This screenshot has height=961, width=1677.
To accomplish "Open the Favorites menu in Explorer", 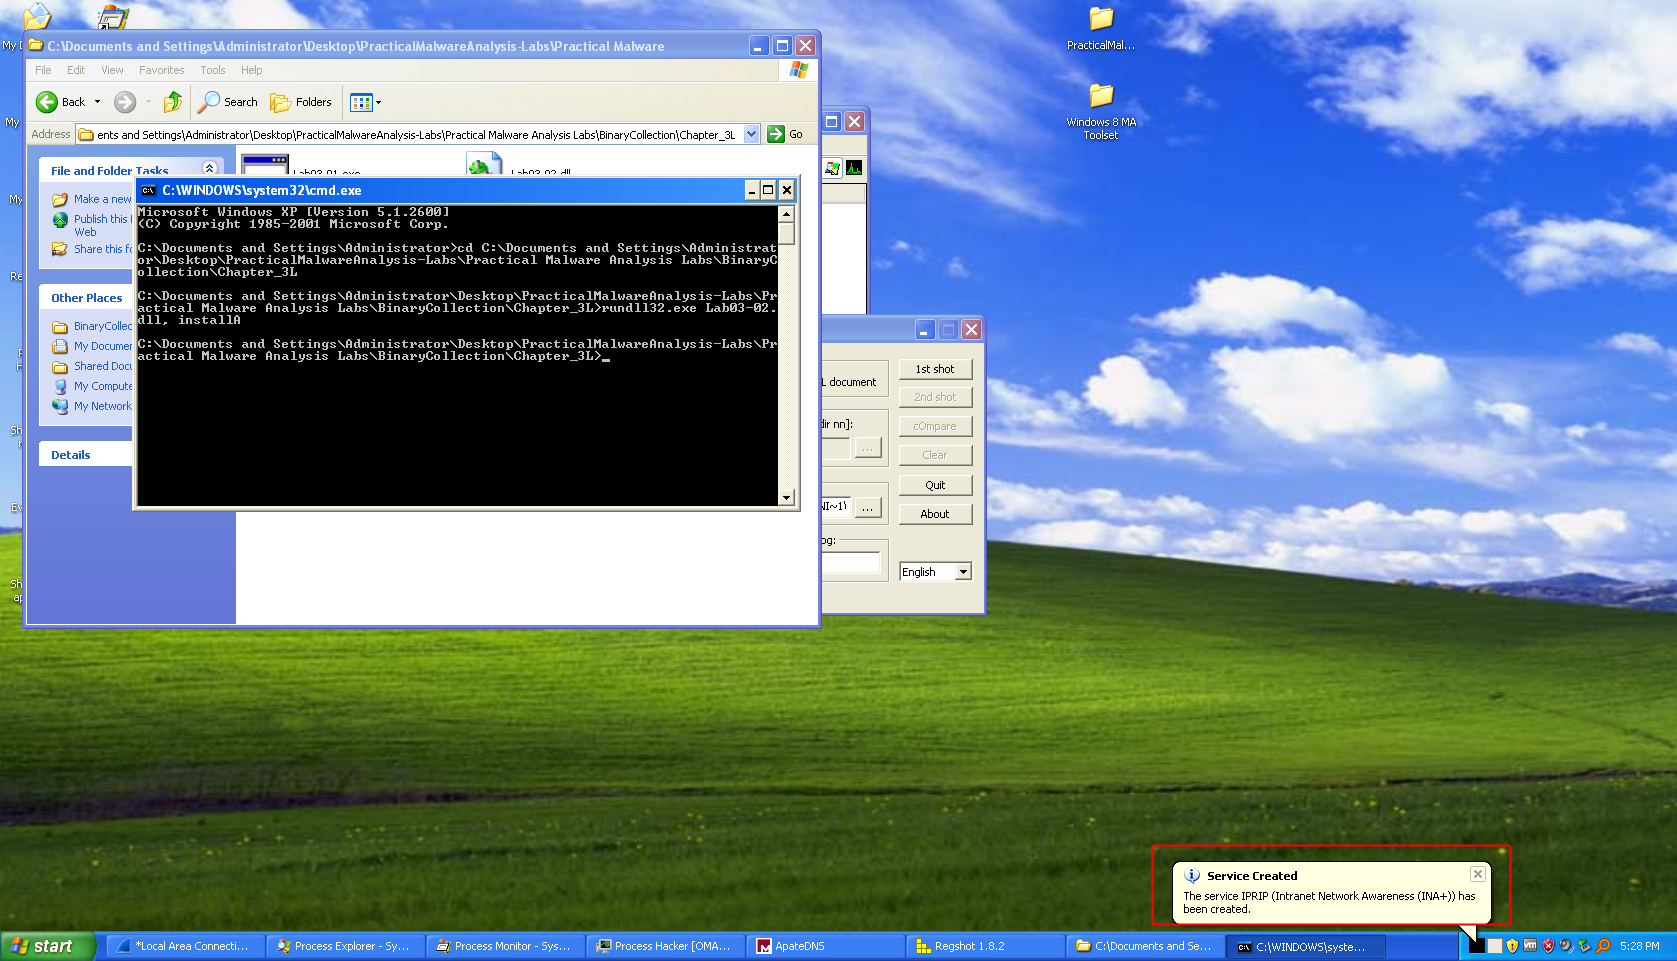I will pyautogui.click(x=161, y=70).
